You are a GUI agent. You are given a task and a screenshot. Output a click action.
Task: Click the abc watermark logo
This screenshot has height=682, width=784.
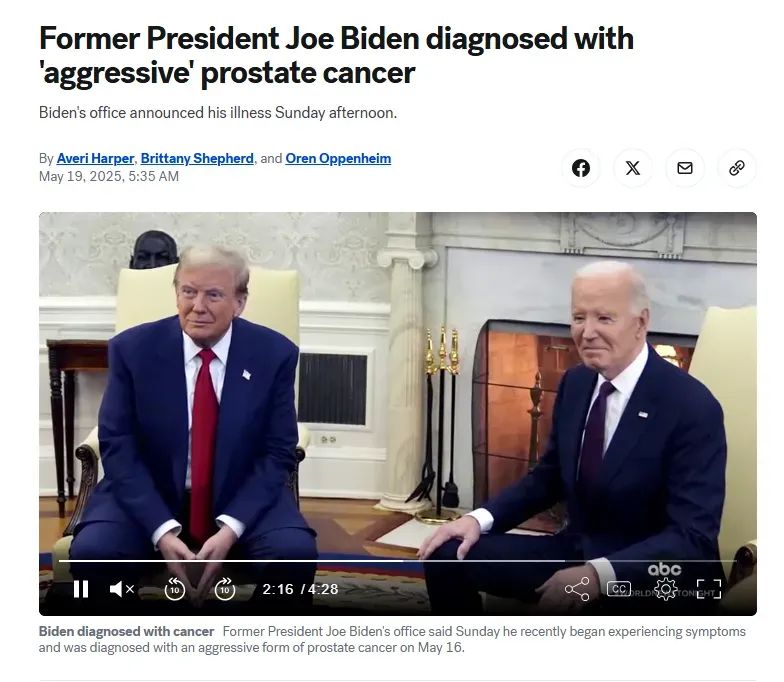664,570
